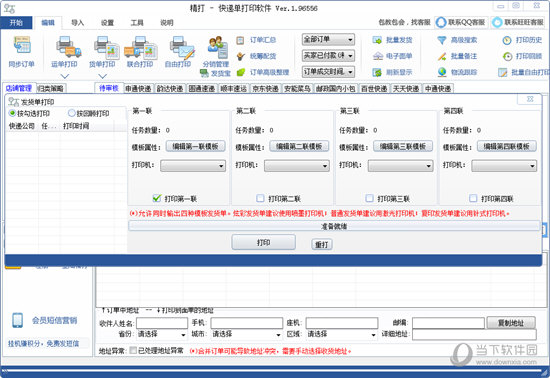Open 批量自由打印 batch free print
This screenshot has height=378, width=550.
[524, 72]
